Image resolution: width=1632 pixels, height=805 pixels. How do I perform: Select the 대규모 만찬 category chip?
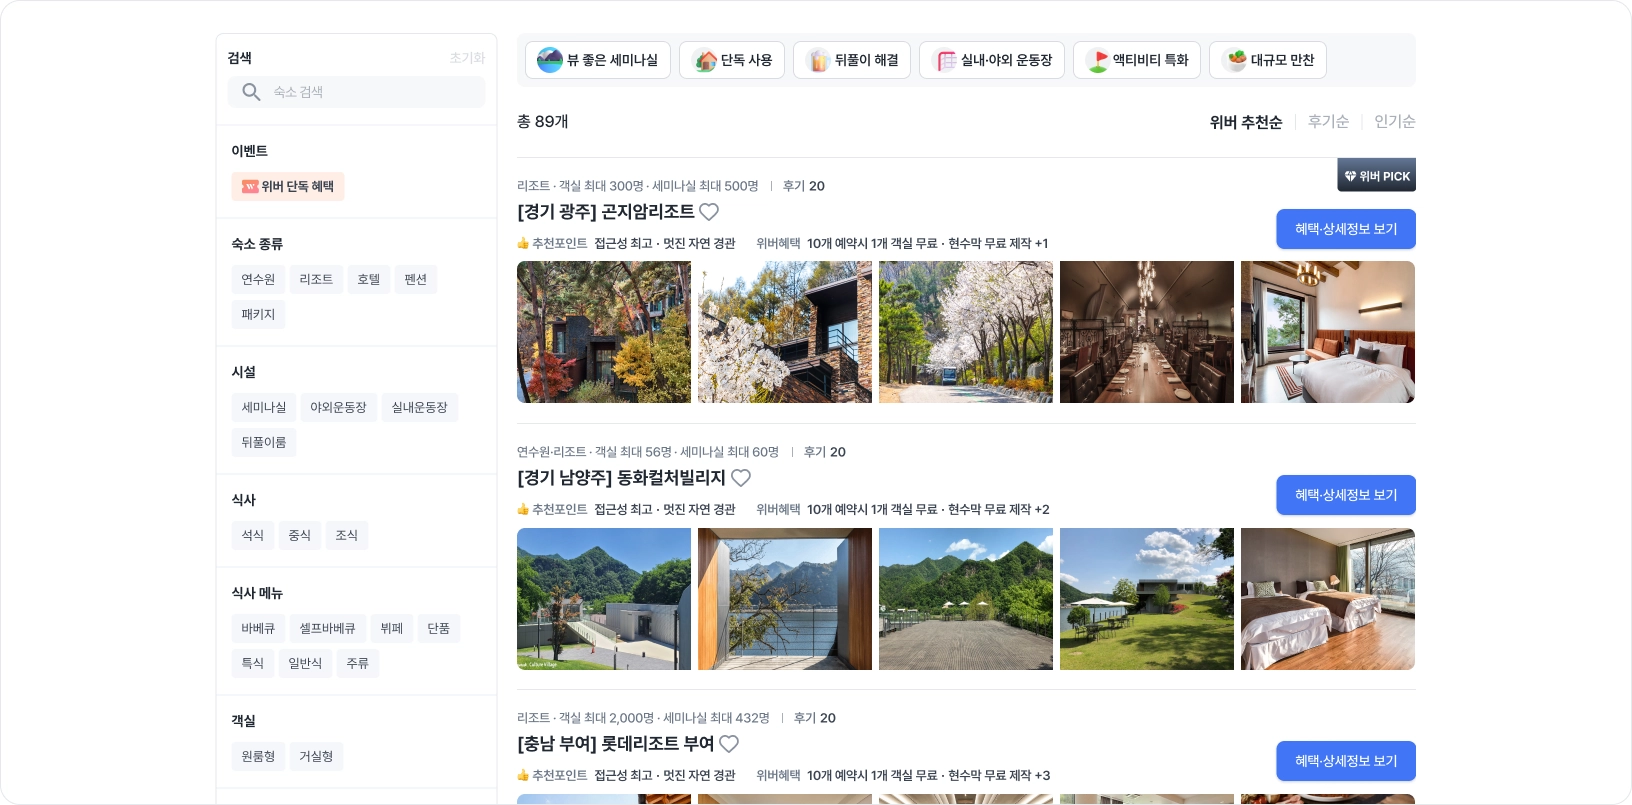[x=1268, y=60]
